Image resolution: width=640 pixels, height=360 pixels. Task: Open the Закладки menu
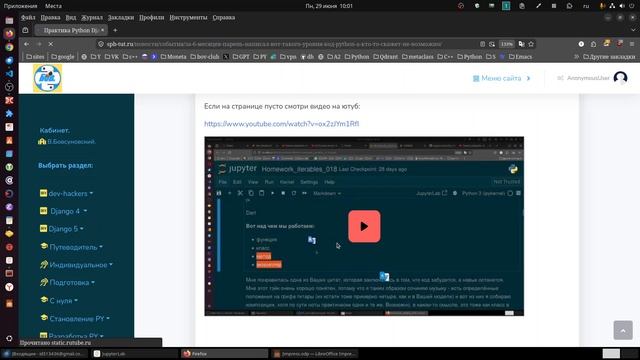(121, 18)
